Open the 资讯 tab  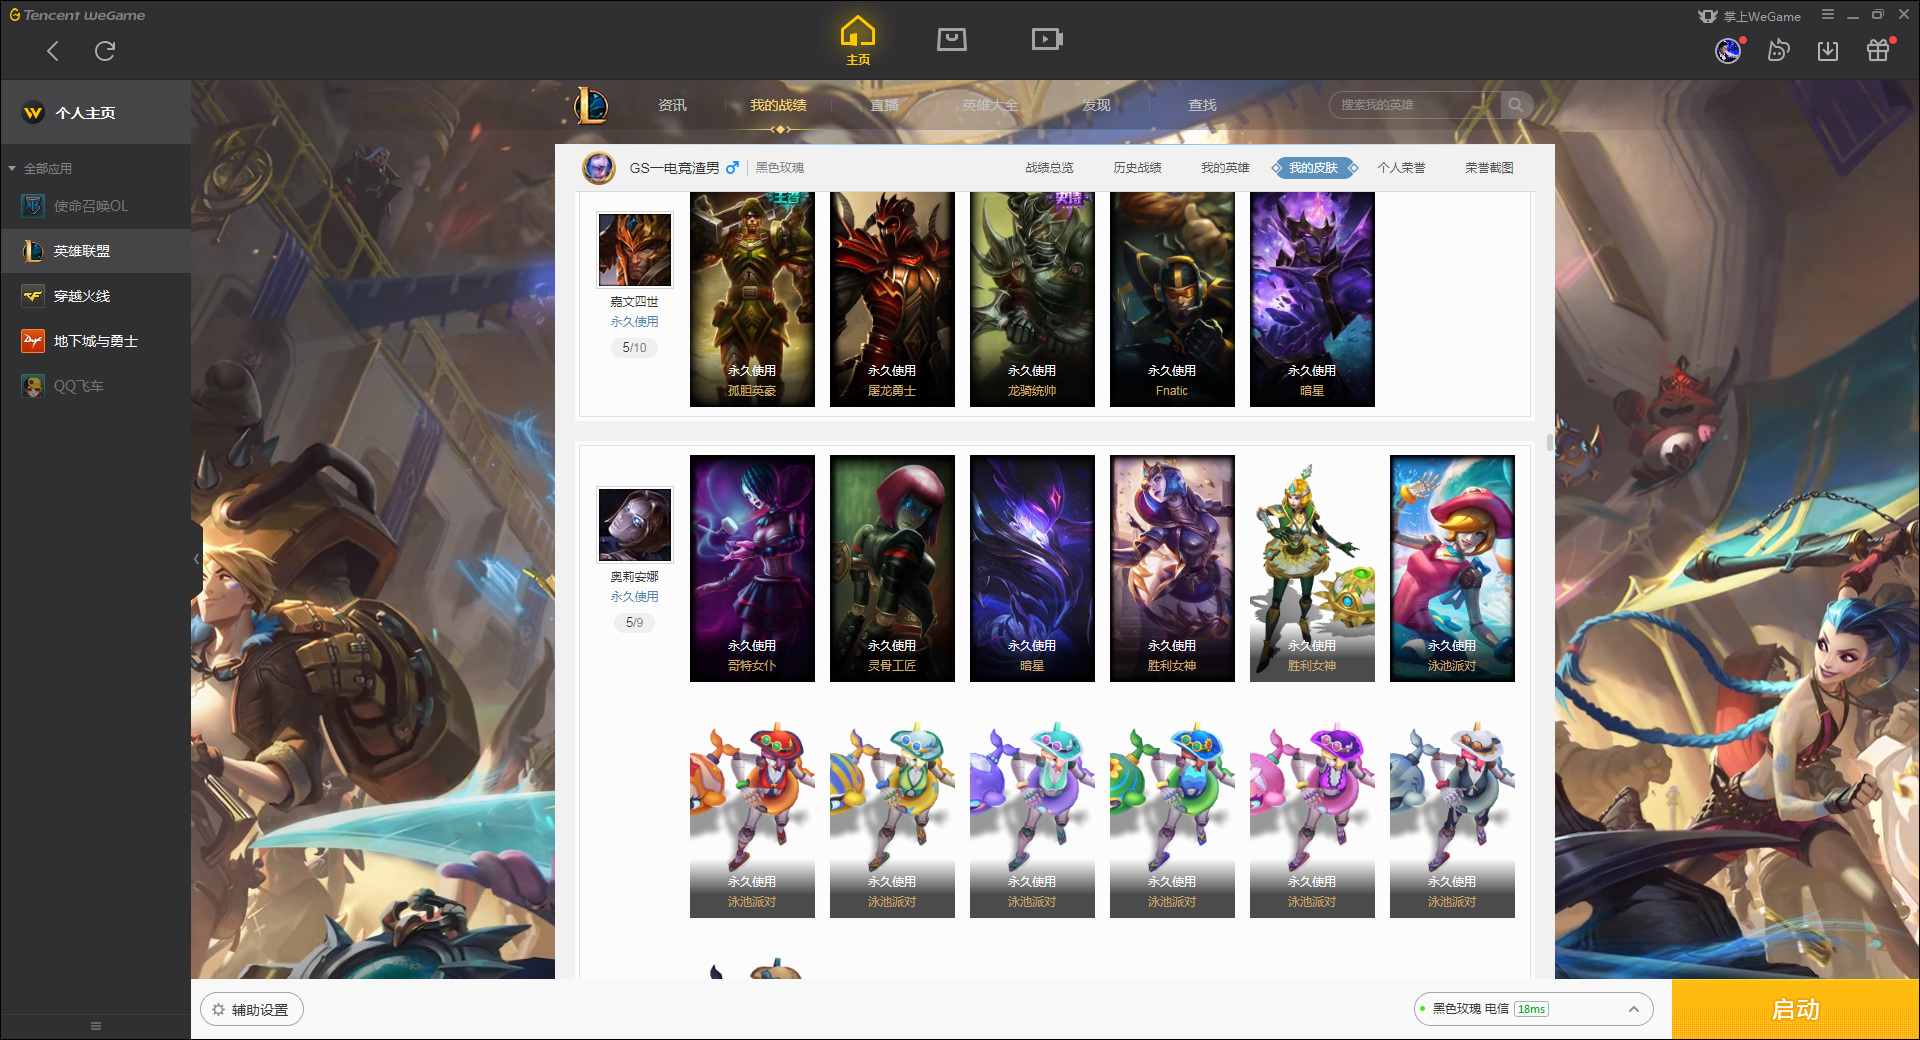(672, 105)
